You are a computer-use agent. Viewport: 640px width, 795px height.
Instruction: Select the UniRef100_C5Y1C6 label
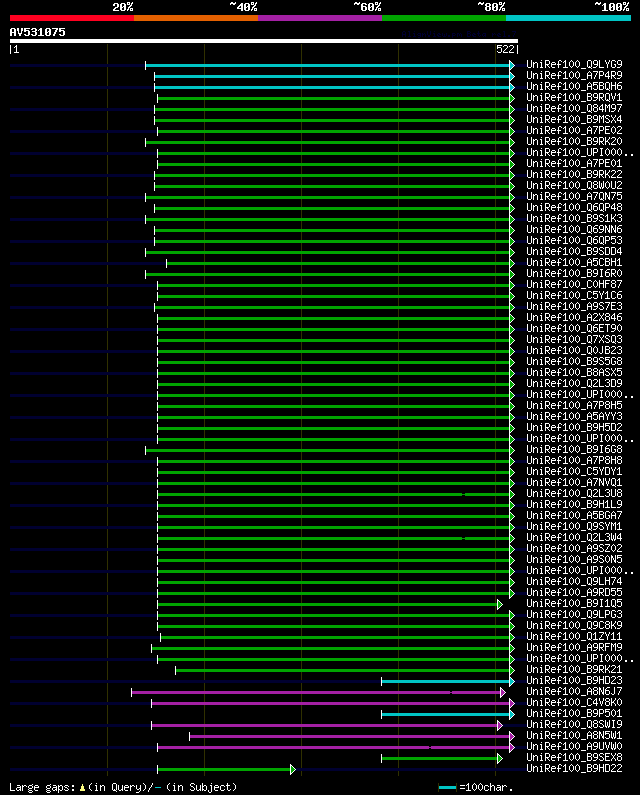pyautogui.click(x=574, y=296)
